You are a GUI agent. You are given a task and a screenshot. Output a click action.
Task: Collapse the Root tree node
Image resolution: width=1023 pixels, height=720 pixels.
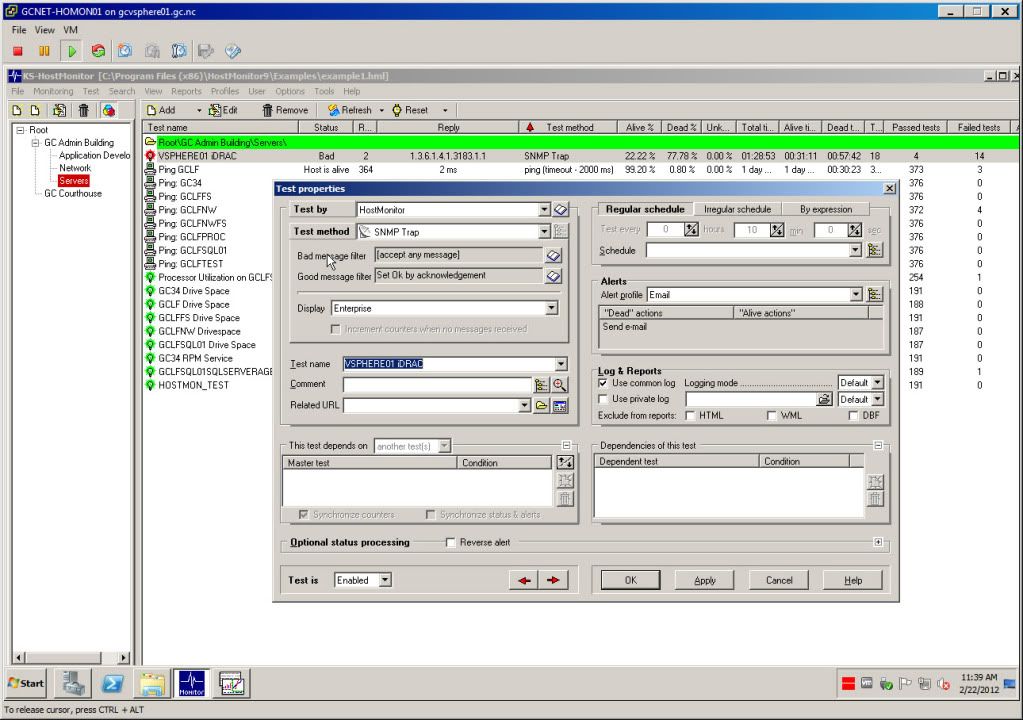[20, 130]
